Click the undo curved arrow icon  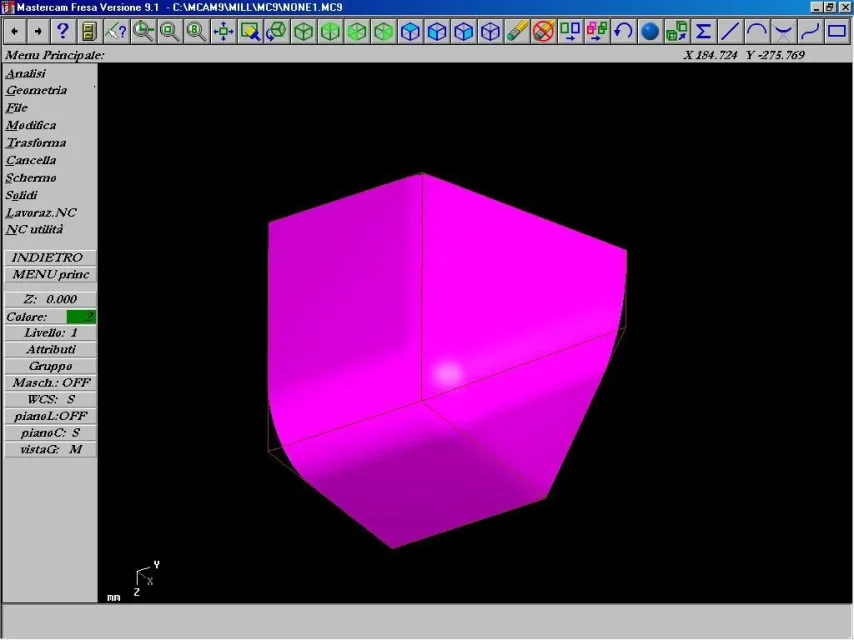(624, 31)
